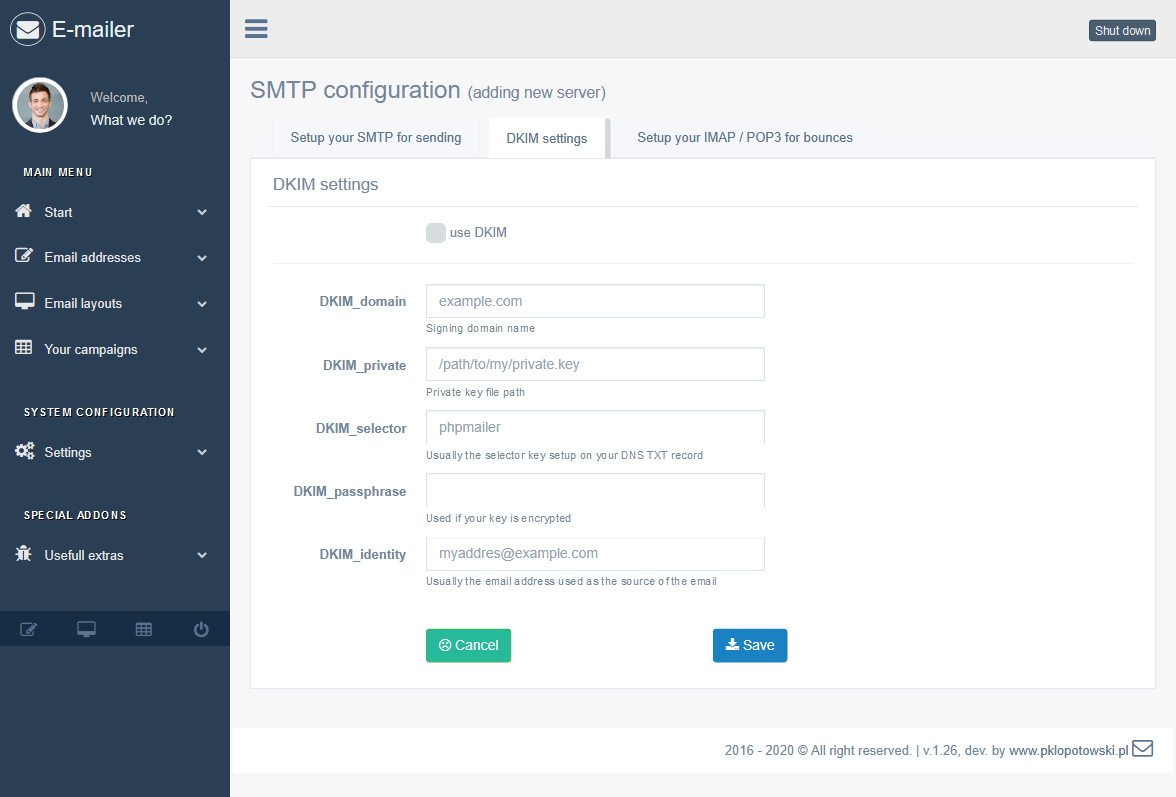Click the Private key file path hint
This screenshot has height=797, width=1176.
(x=476, y=392)
